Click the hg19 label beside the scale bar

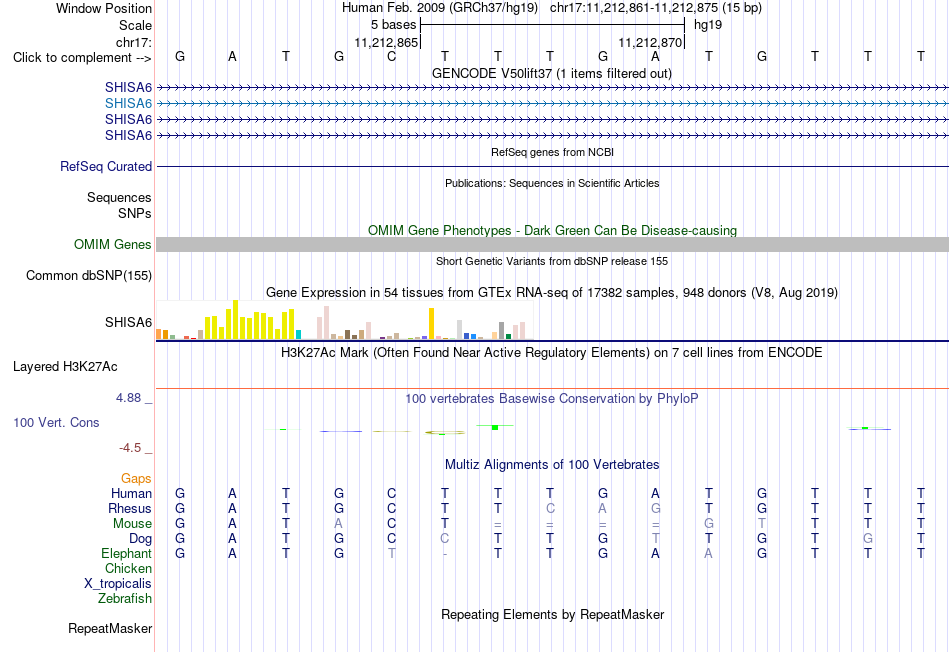tap(708, 25)
